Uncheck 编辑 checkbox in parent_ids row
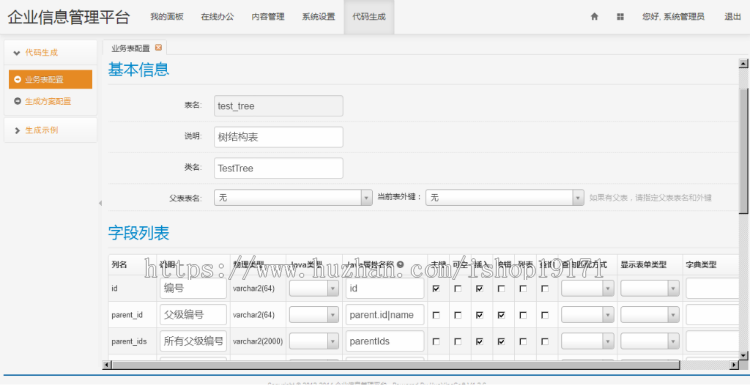 [x=501, y=341]
